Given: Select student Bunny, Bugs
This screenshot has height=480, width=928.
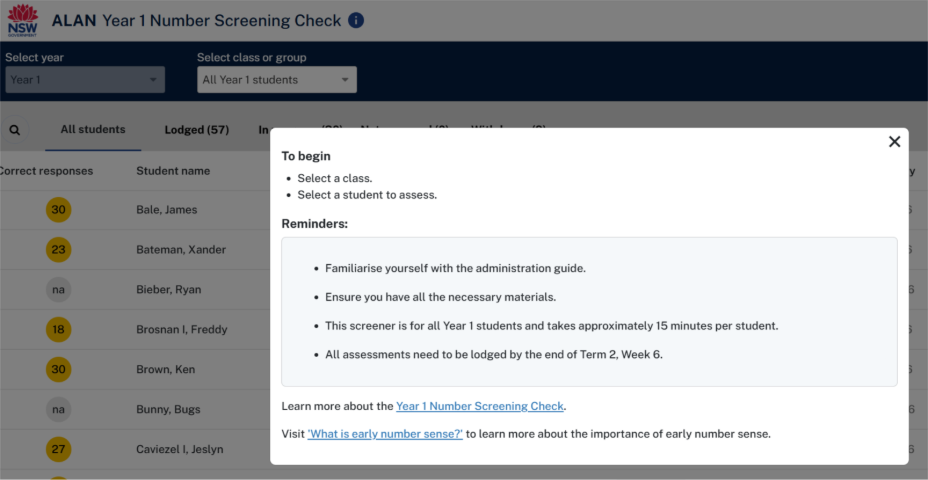Looking at the screenshot, I should click(168, 409).
